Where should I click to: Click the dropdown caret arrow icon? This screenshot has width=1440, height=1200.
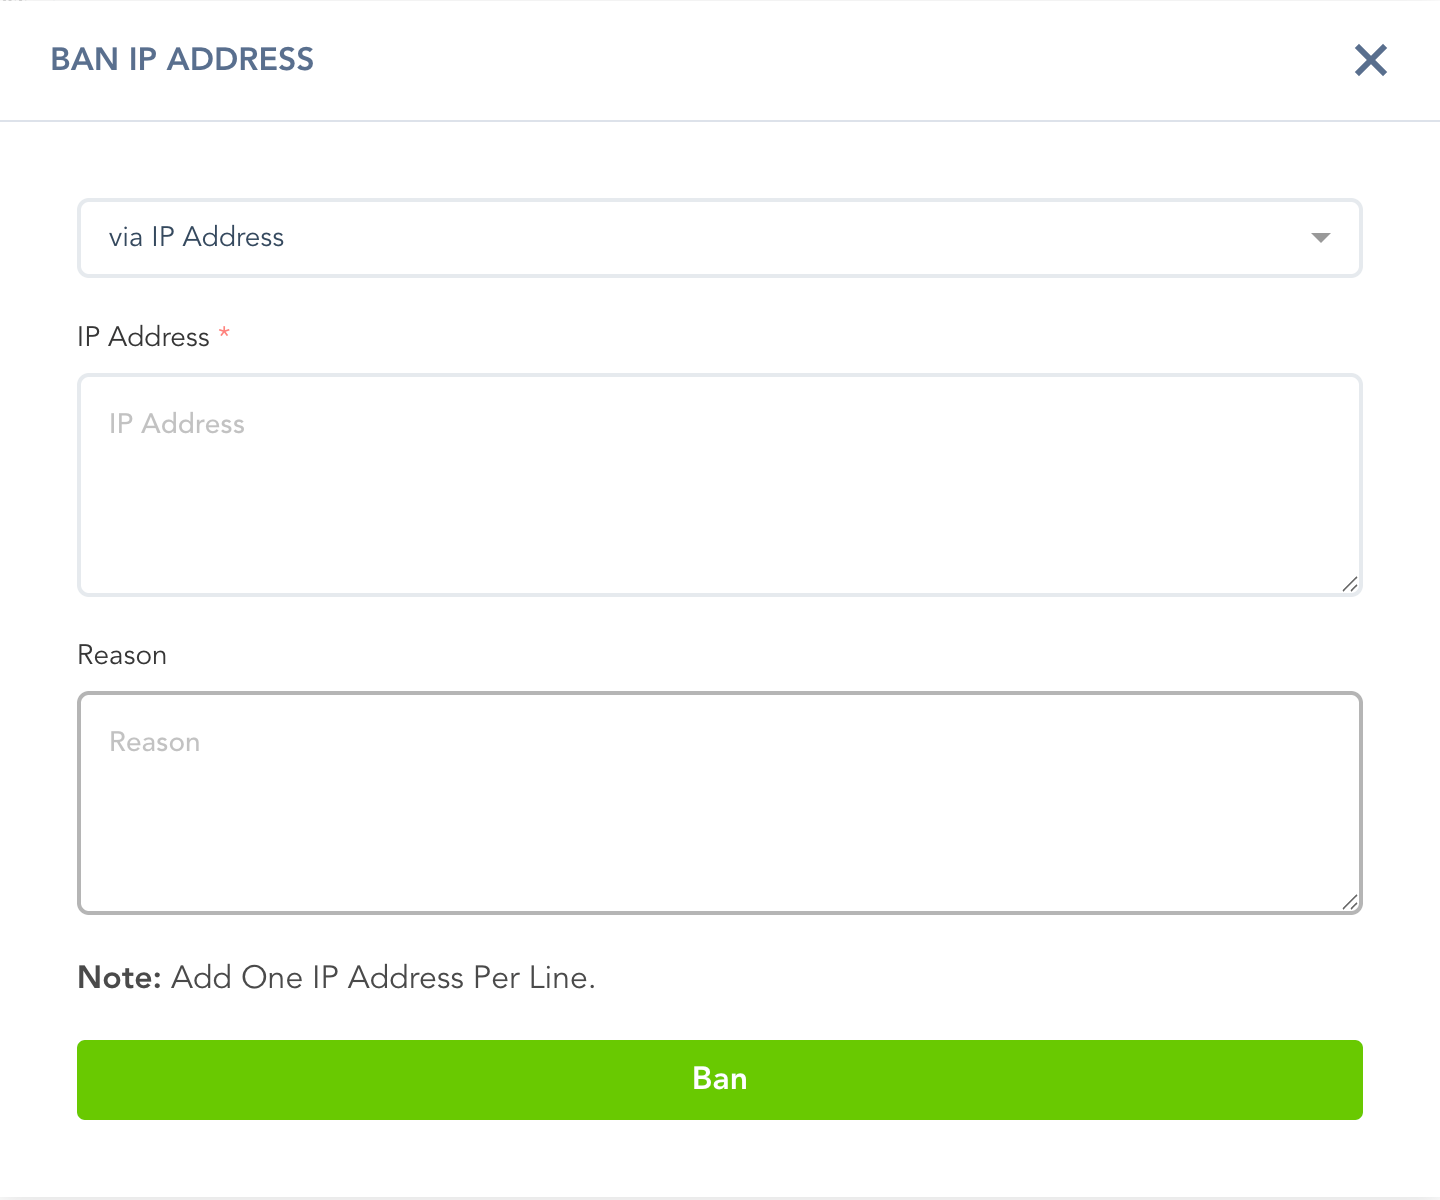tap(1321, 238)
